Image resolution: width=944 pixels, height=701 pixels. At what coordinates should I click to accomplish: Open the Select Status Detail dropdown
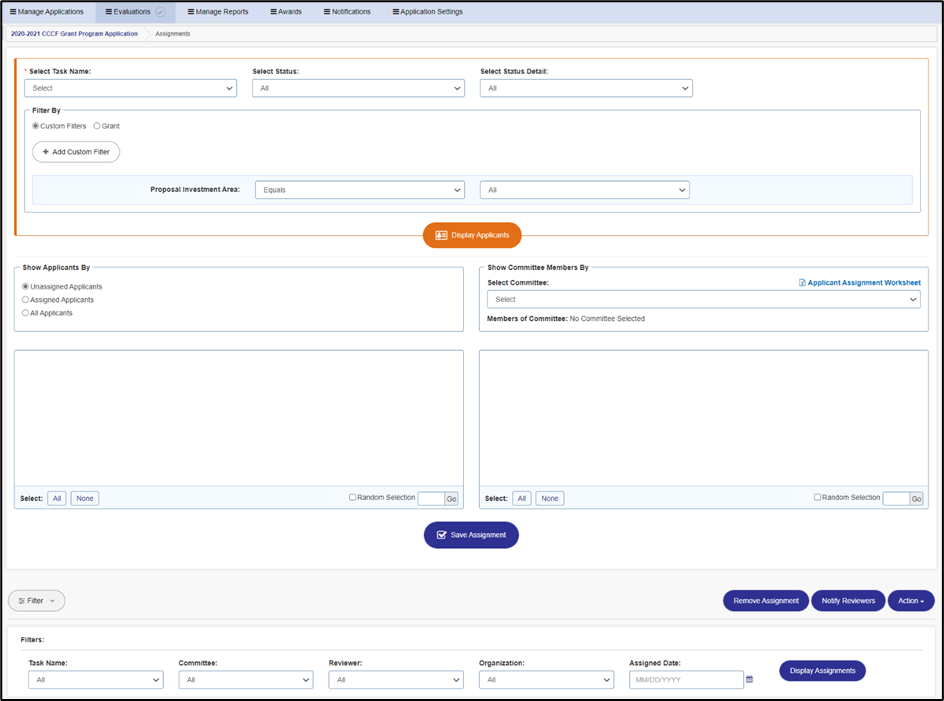[586, 88]
